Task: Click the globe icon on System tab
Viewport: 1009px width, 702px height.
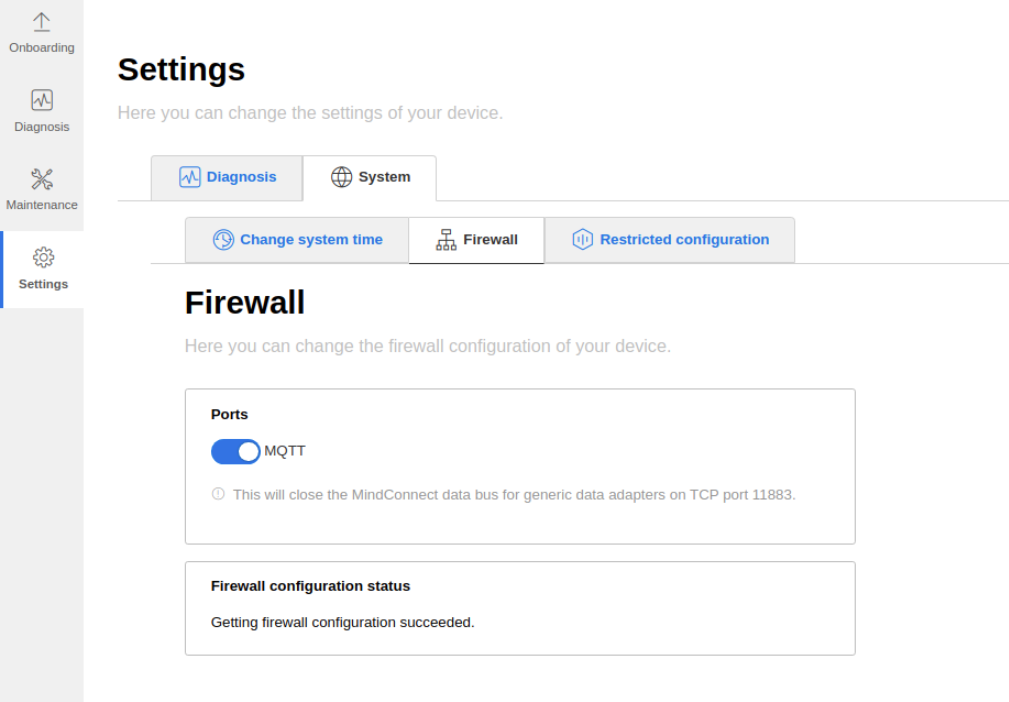Action: 342,177
